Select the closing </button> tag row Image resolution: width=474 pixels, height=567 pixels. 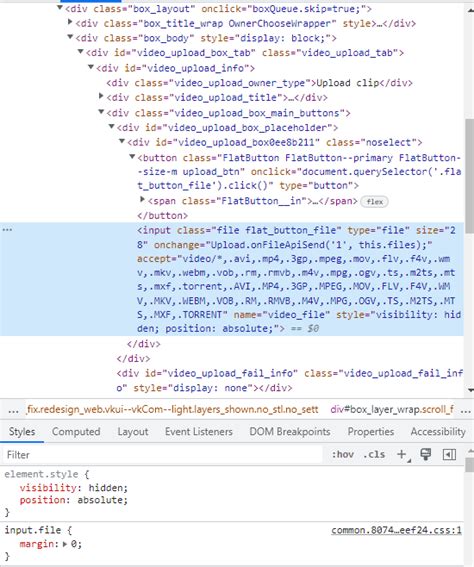[162, 216]
